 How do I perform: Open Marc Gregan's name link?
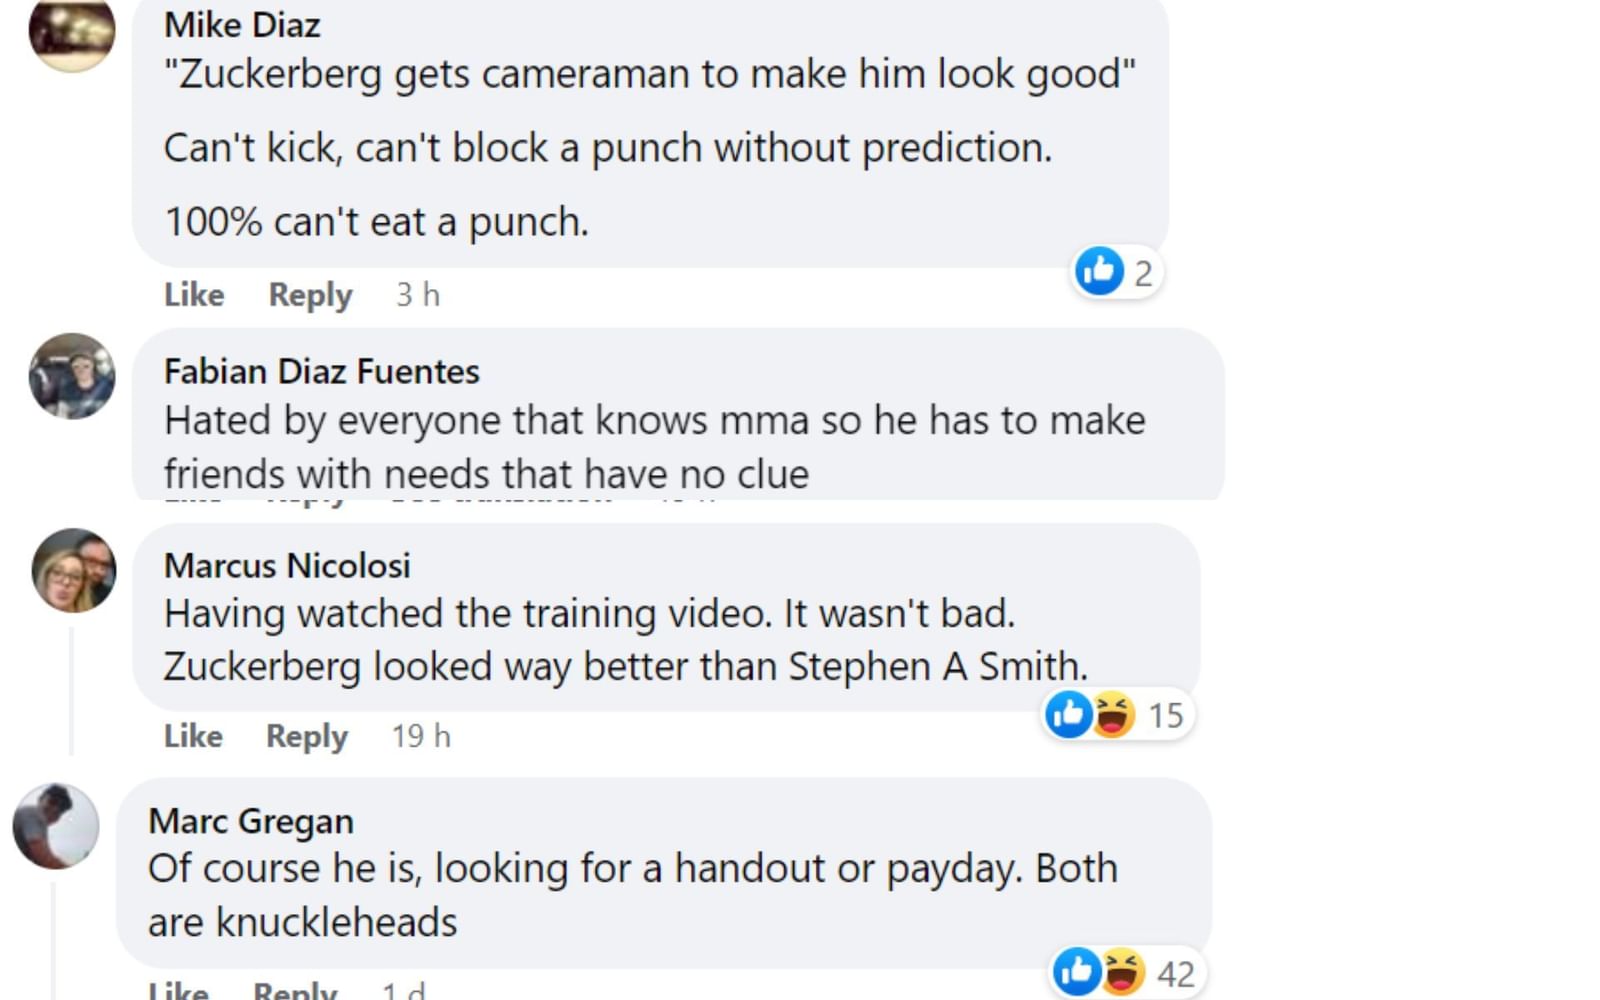251,822
